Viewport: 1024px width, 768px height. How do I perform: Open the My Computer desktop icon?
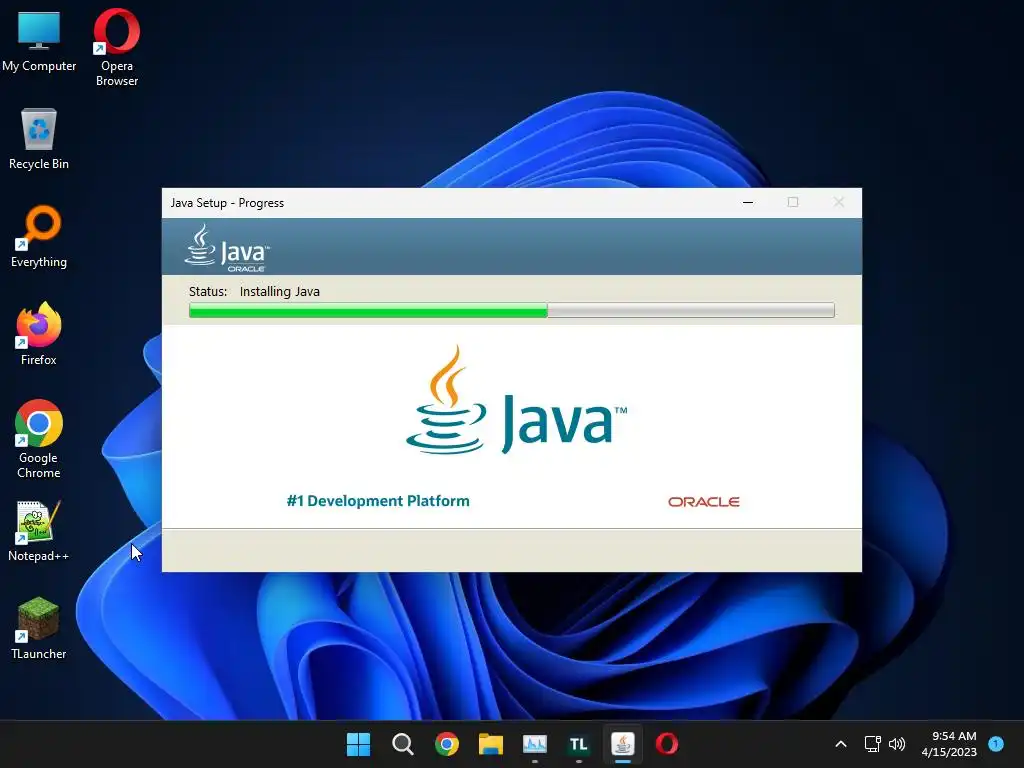coord(39,41)
